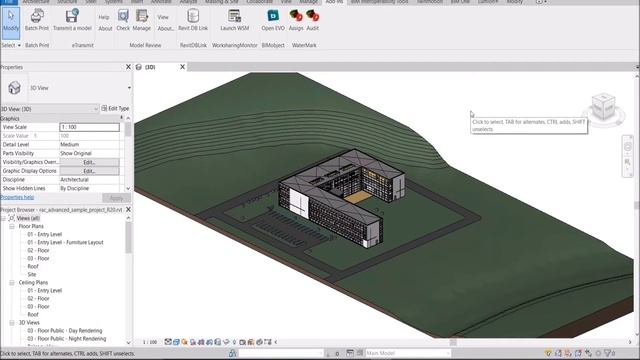Toggle Select Links in status bar
The image size is (640, 360).
tap(548, 353)
